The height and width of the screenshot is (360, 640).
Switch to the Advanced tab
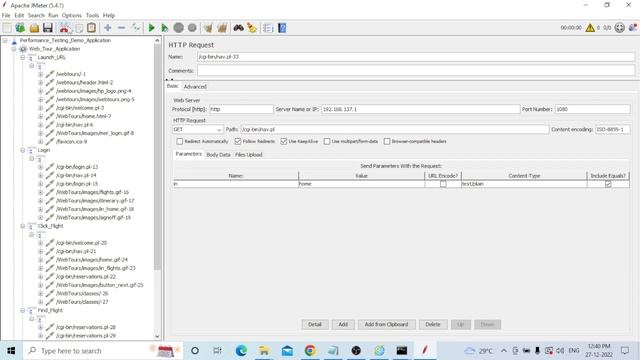point(195,87)
